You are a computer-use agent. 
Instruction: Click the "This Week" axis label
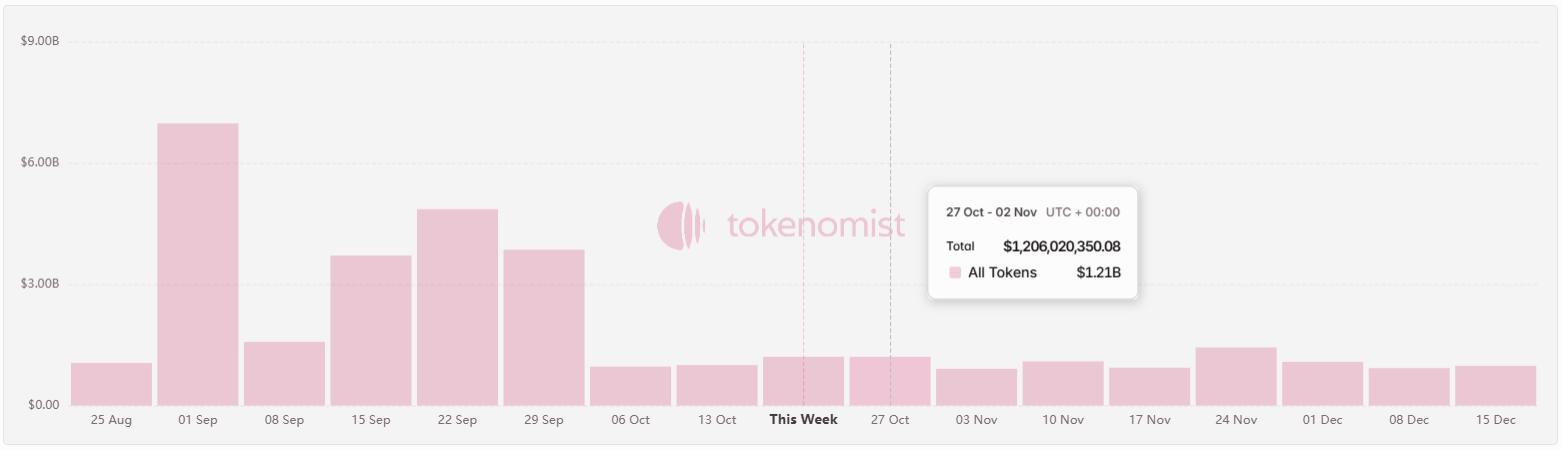[x=803, y=420]
